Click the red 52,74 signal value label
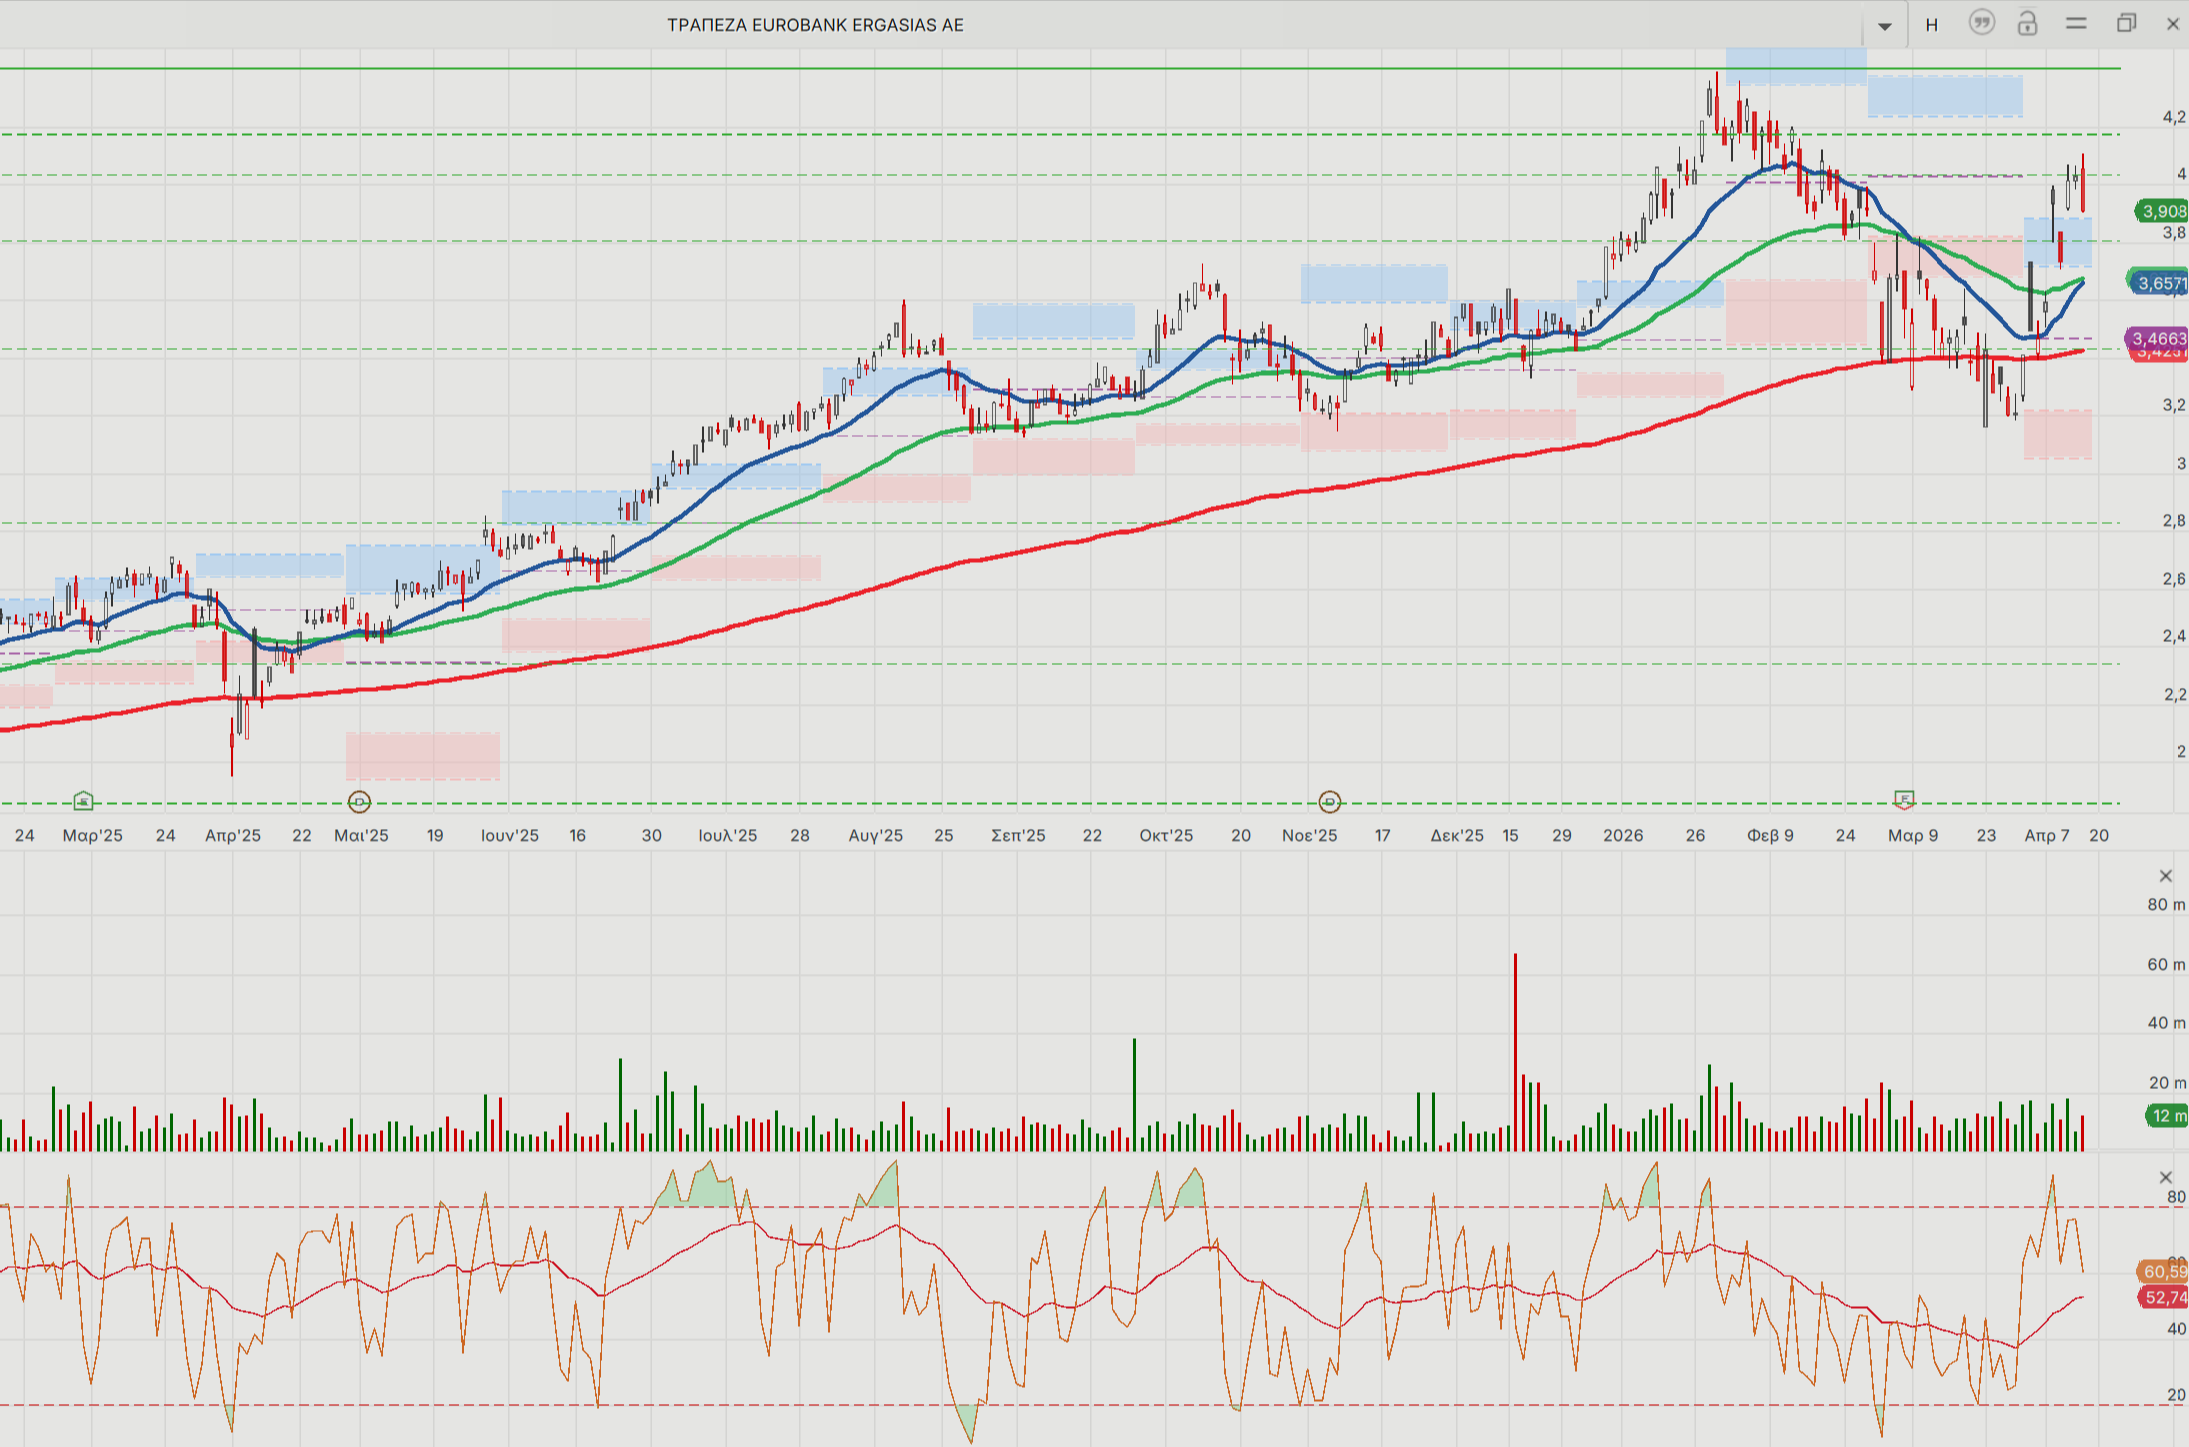The height and width of the screenshot is (1447, 2189). [x=2162, y=1298]
